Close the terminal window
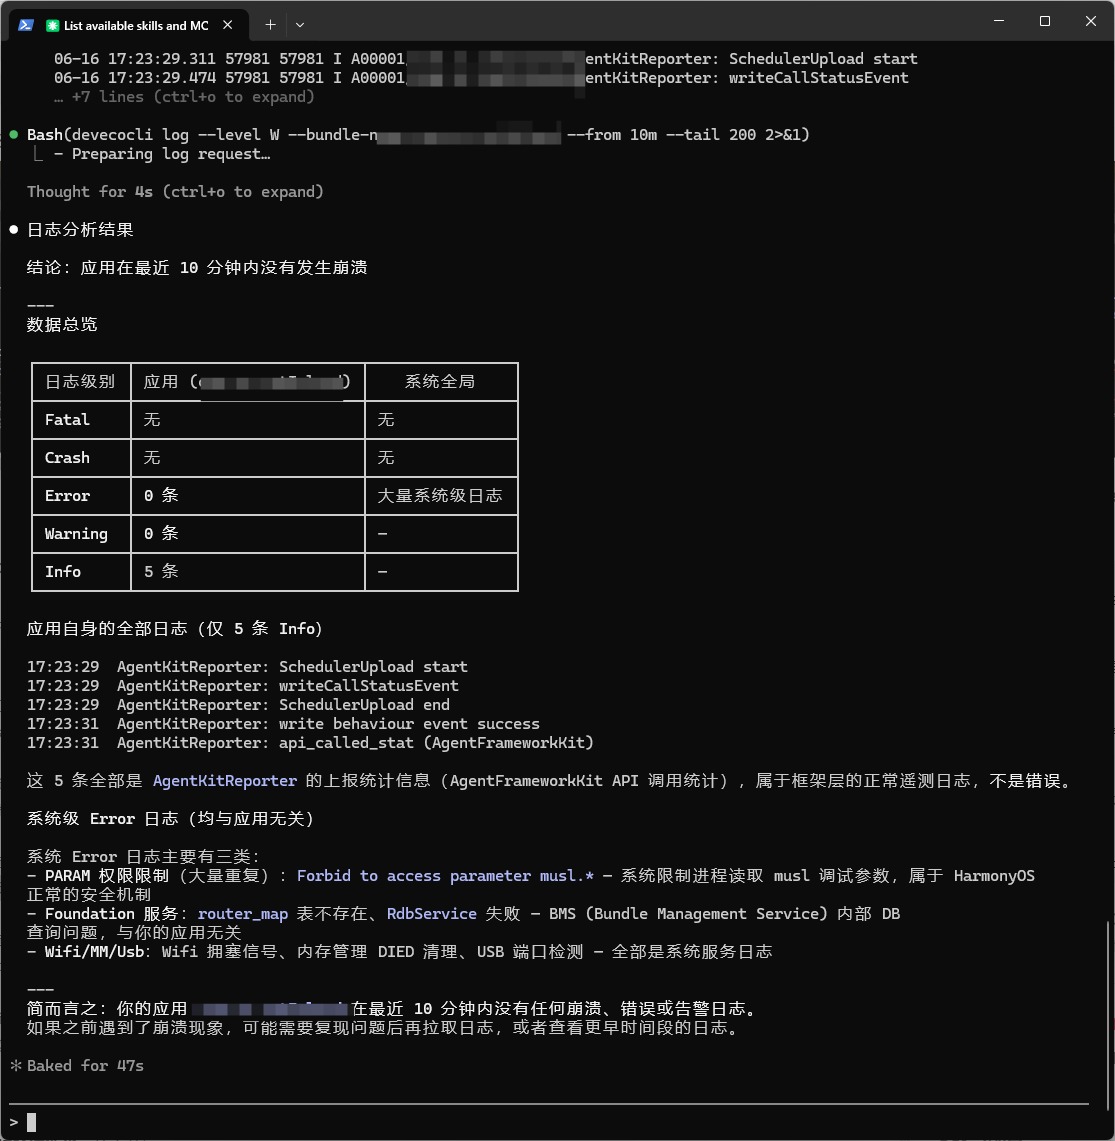 [1090, 21]
